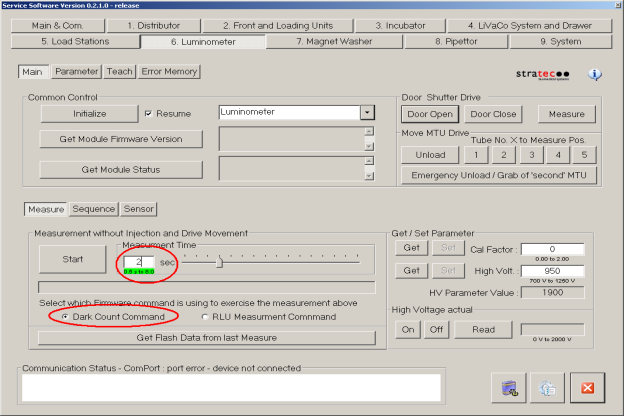The image size is (624, 416).
Task: Click the red X exit icon button
Action: tap(588, 387)
